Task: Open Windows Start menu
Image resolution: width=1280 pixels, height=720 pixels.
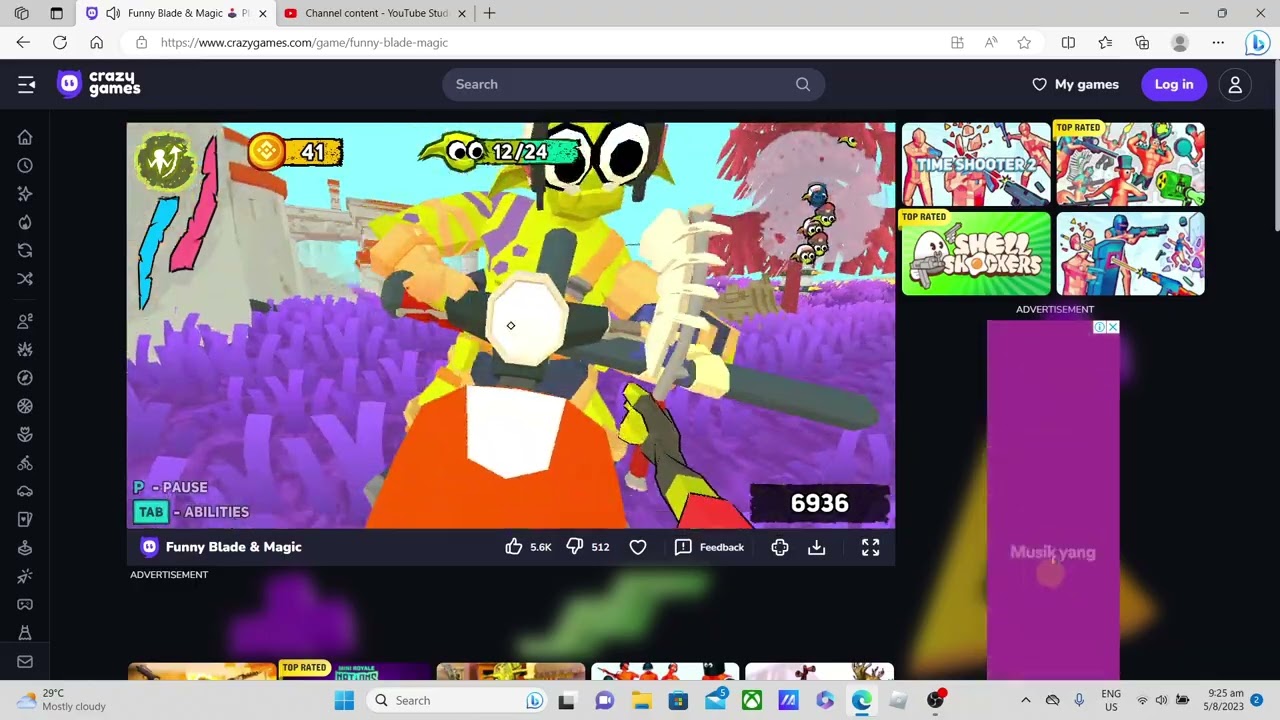Action: click(344, 700)
